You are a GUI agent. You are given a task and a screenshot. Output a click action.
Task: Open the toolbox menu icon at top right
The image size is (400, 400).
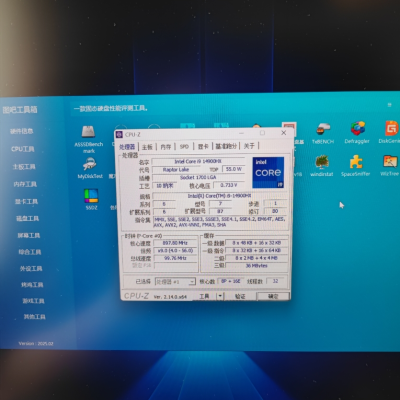click(x=389, y=105)
